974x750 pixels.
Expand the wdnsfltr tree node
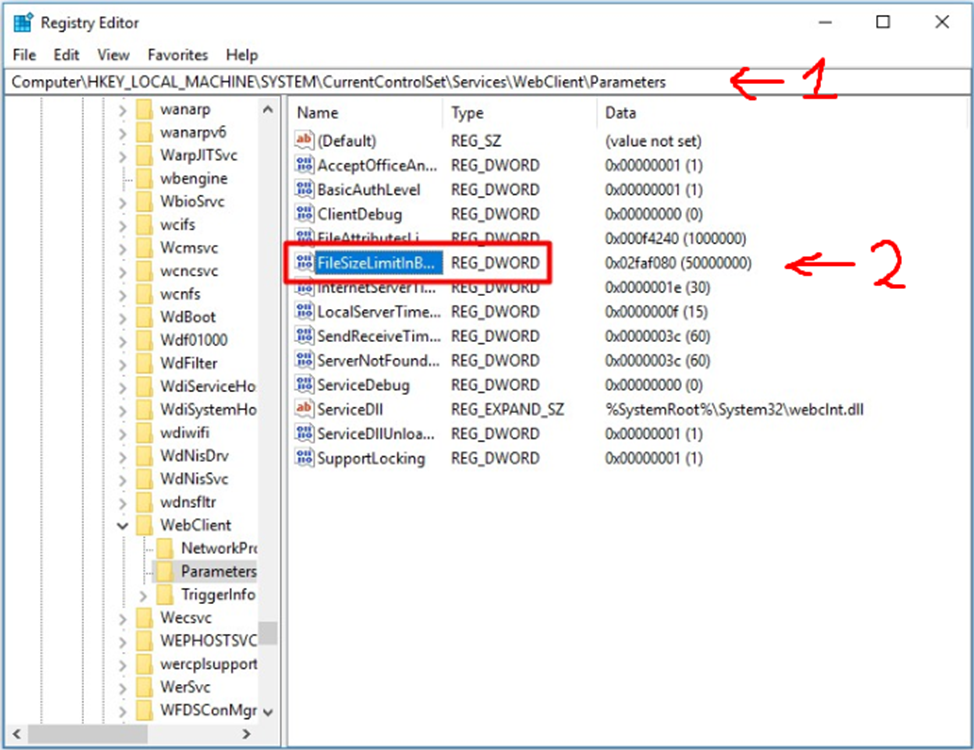(122, 503)
